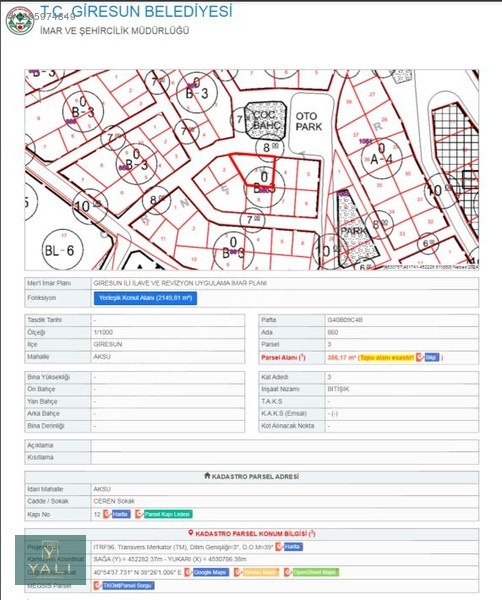
Task: Click the red icon before TKGM Parsel Sorgu
Action: coord(98,585)
